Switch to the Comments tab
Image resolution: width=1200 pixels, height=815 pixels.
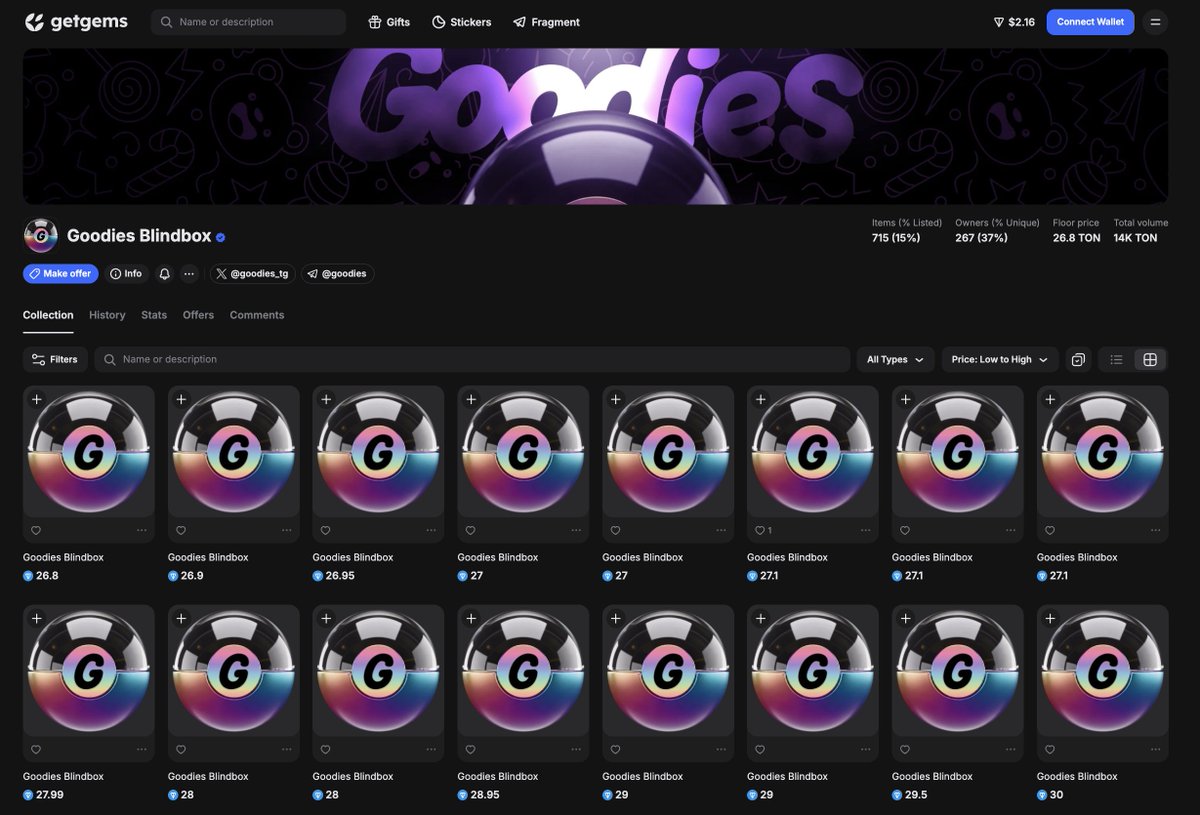coord(257,315)
